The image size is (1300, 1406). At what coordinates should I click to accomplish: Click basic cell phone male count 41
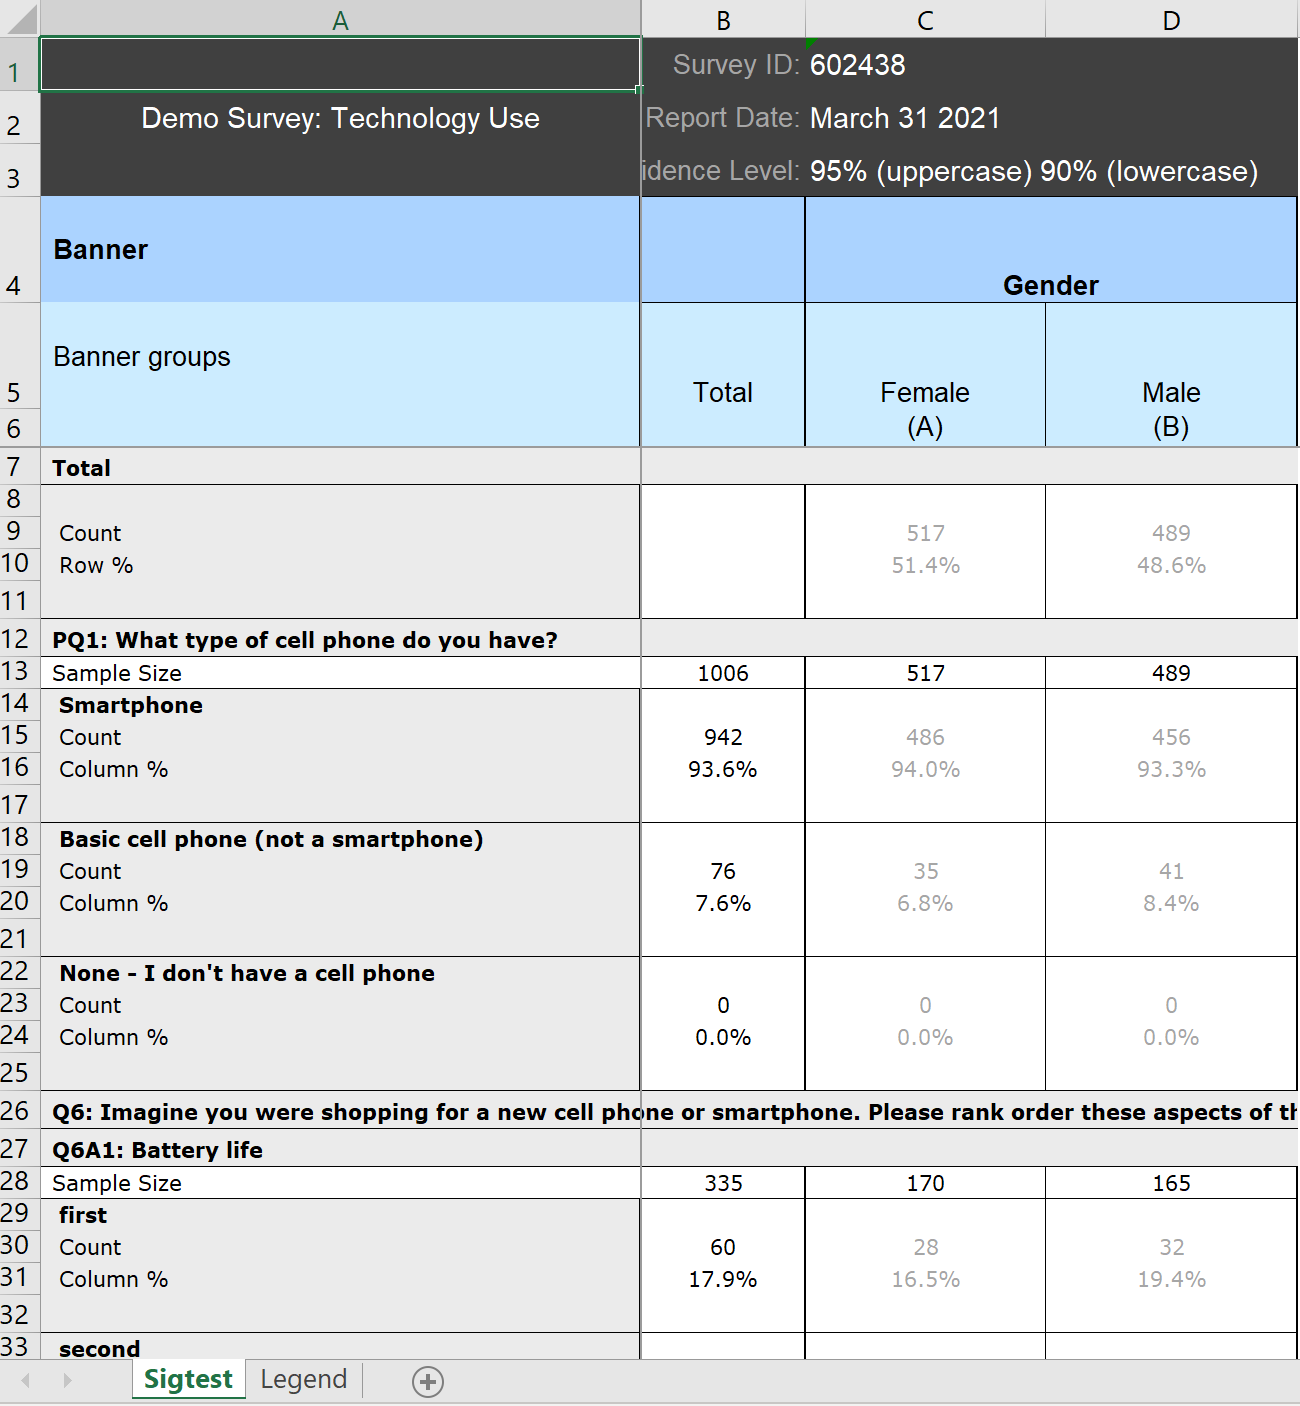[1171, 871]
